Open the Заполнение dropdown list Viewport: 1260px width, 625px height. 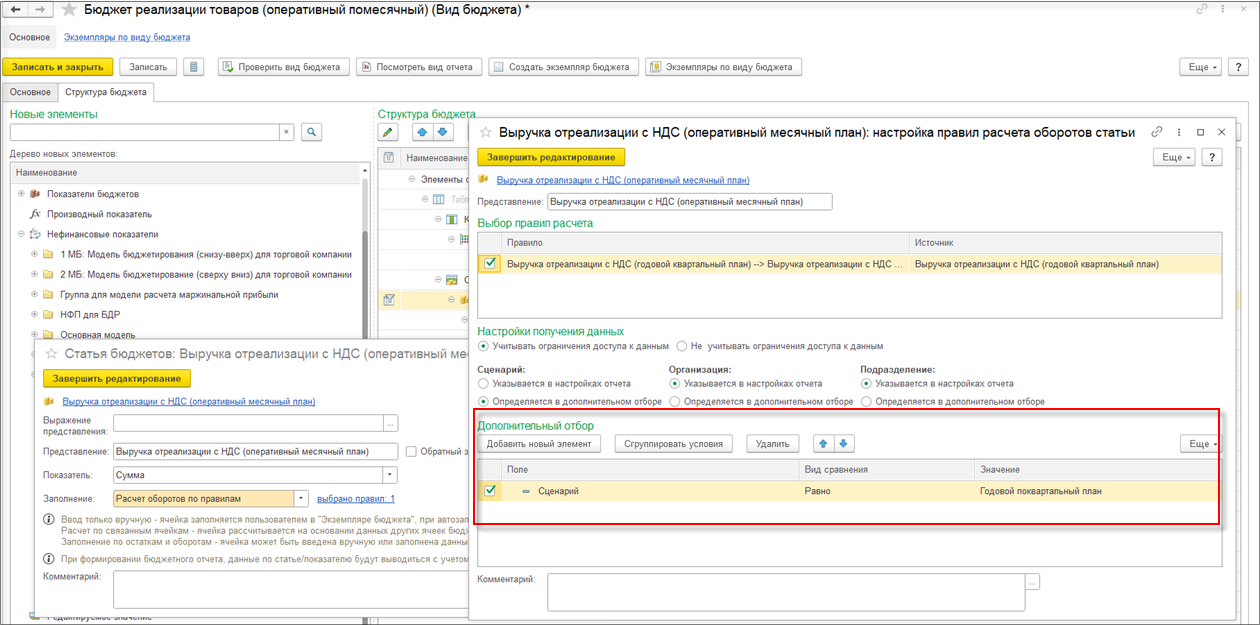click(x=301, y=498)
